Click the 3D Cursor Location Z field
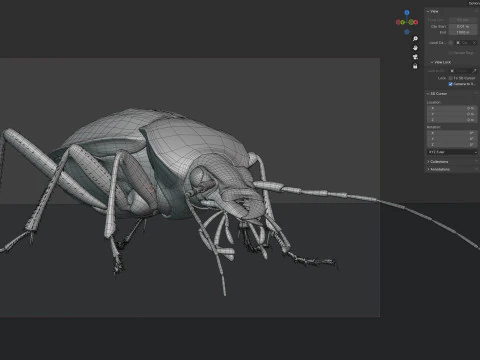 tap(452, 120)
